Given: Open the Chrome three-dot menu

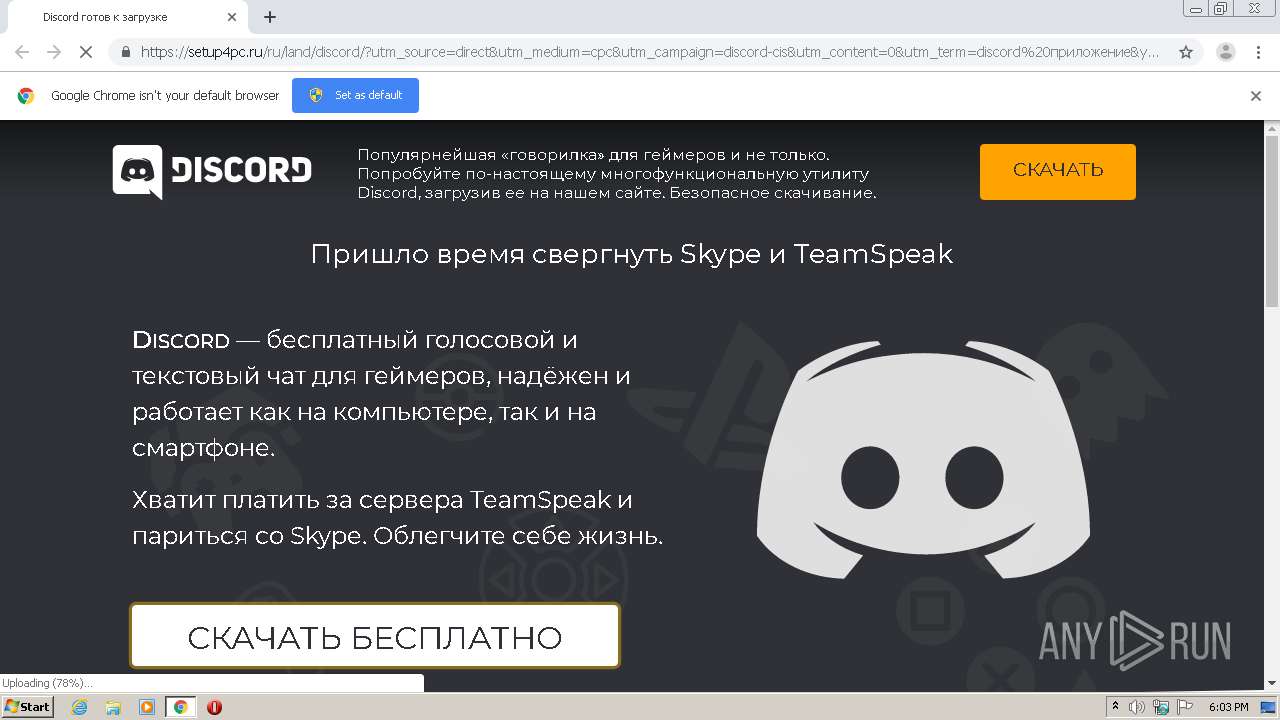Looking at the screenshot, I should (x=1258, y=52).
